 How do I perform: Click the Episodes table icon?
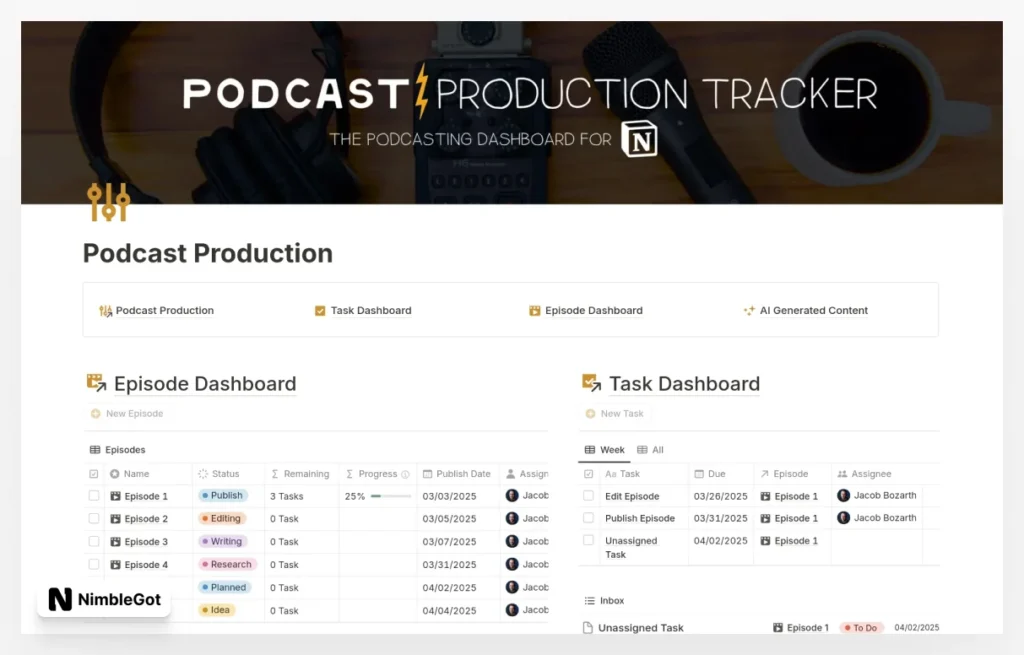96,449
